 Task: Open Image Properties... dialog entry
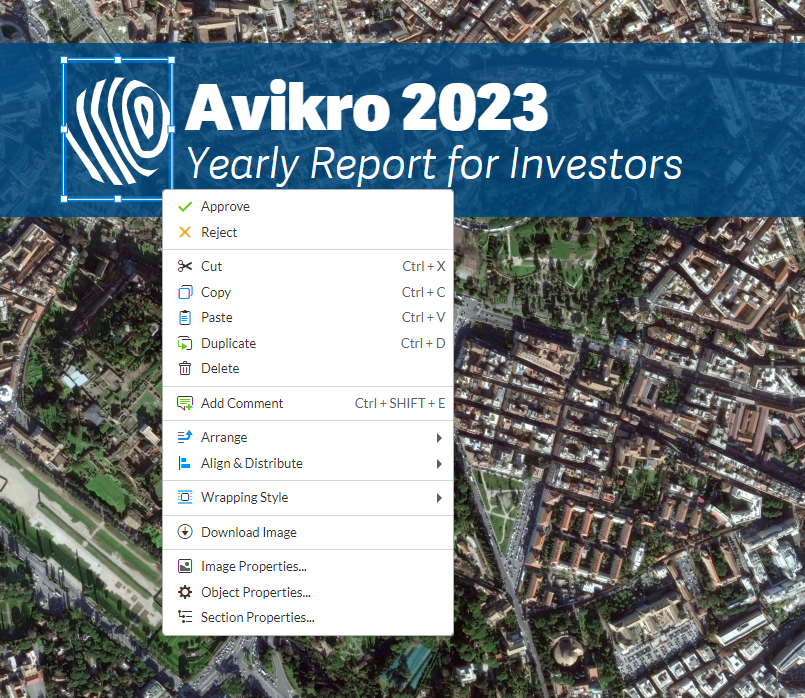point(308,566)
